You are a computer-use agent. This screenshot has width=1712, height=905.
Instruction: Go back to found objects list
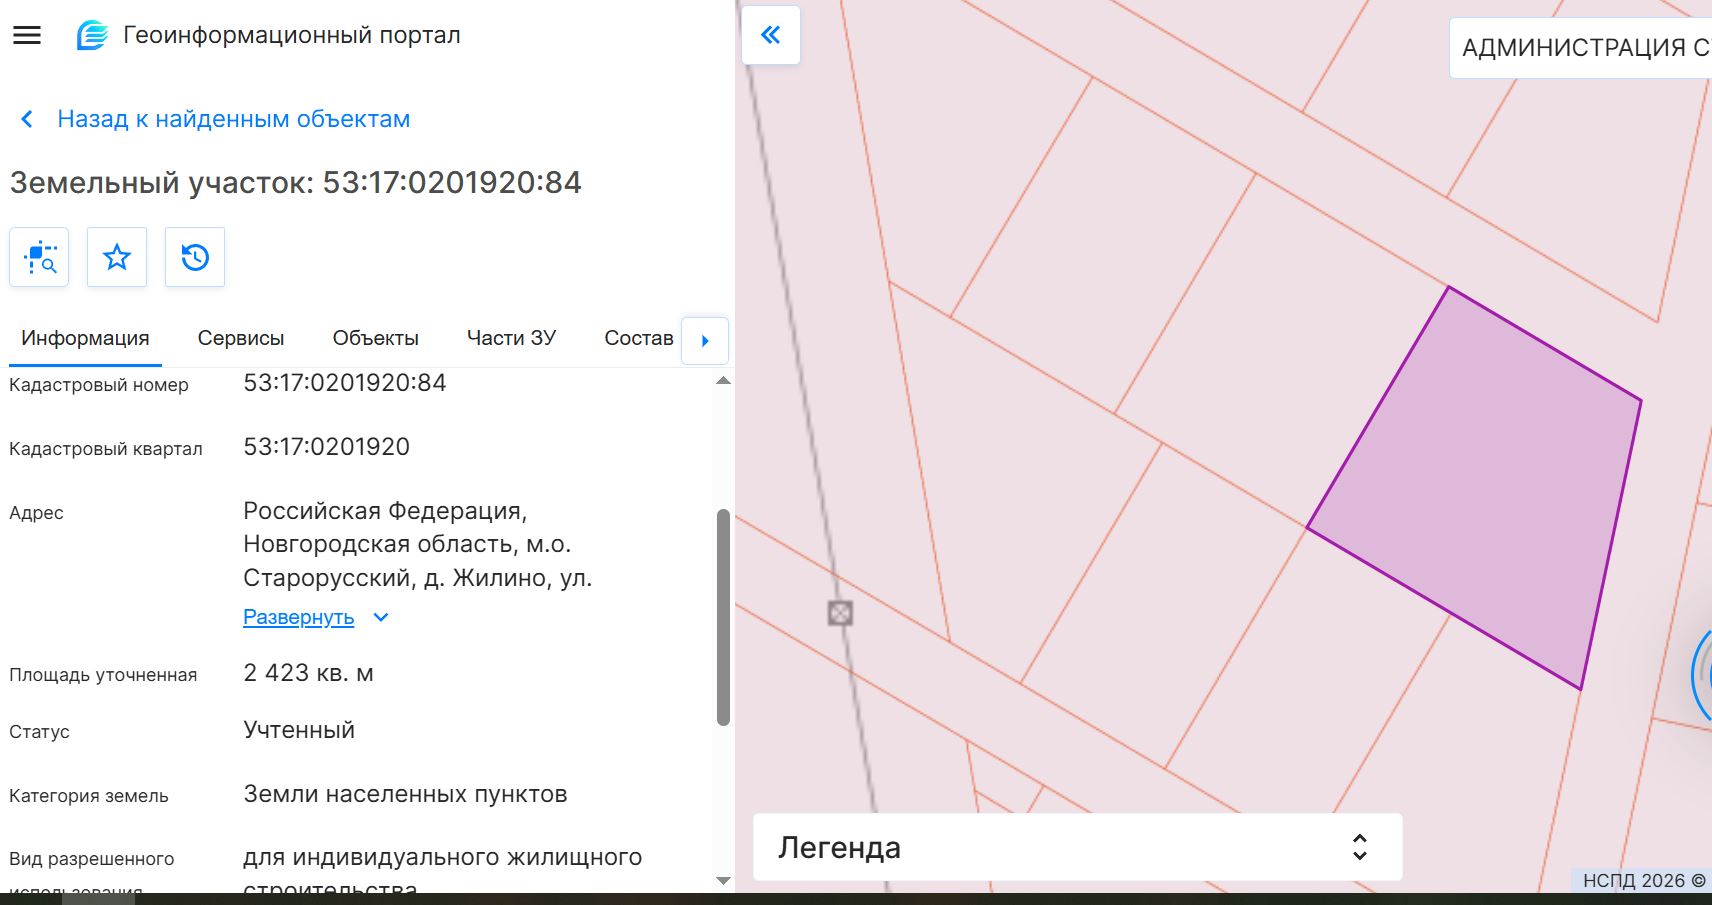coord(233,119)
